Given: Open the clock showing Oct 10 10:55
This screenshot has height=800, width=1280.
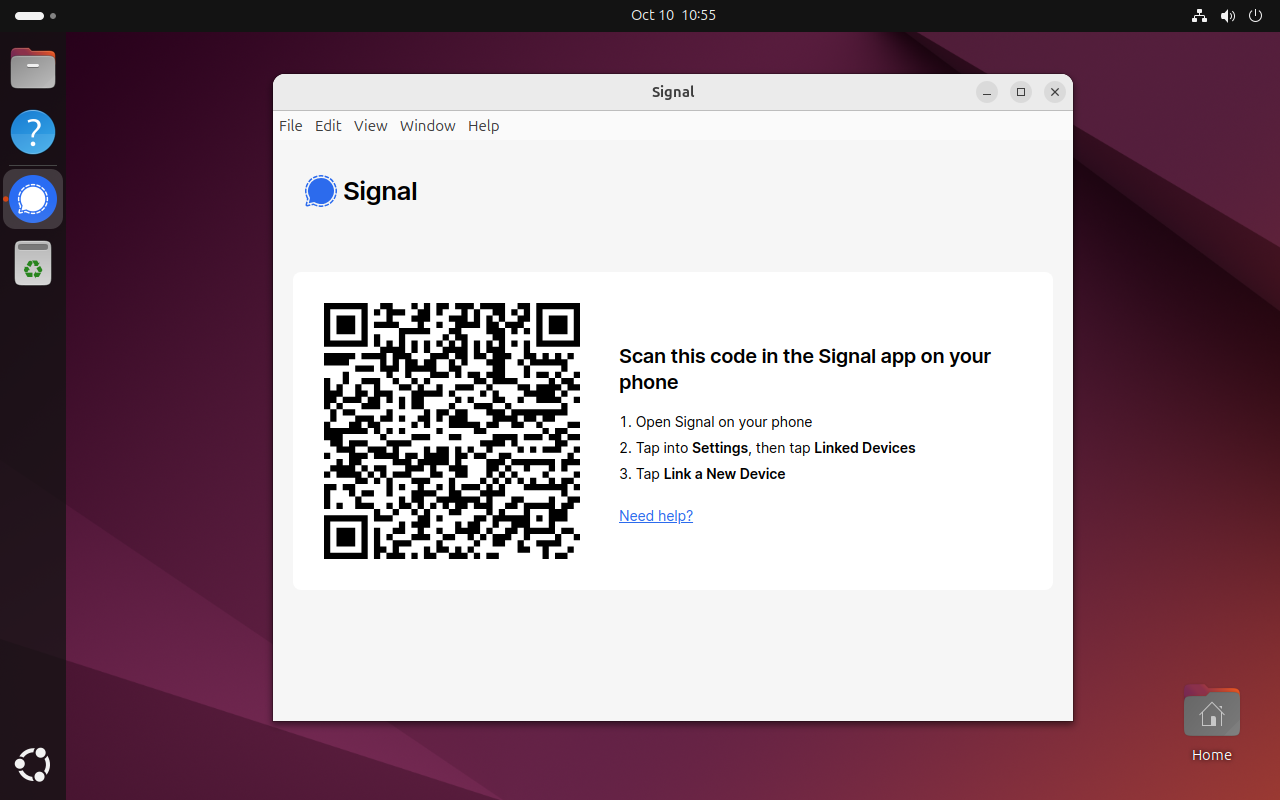Looking at the screenshot, I should point(673,15).
